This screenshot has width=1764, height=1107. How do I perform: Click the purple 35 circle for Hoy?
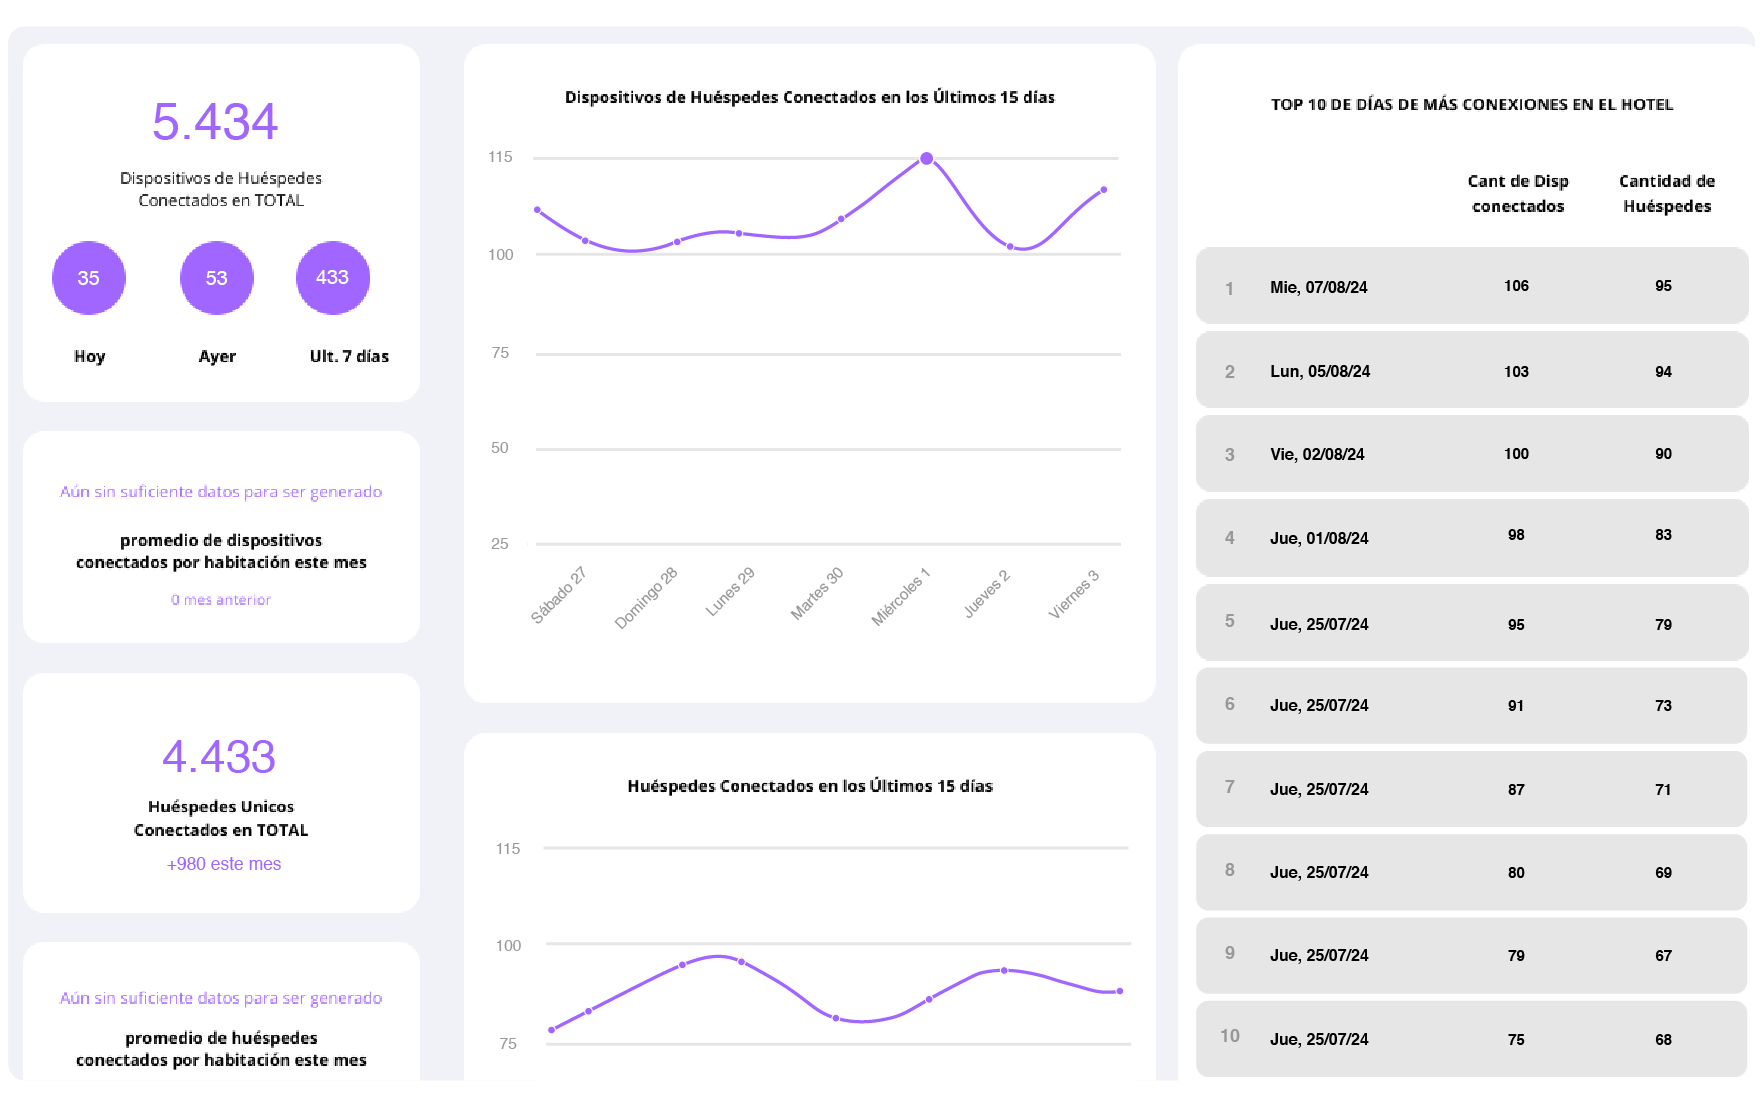coord(89,278)
